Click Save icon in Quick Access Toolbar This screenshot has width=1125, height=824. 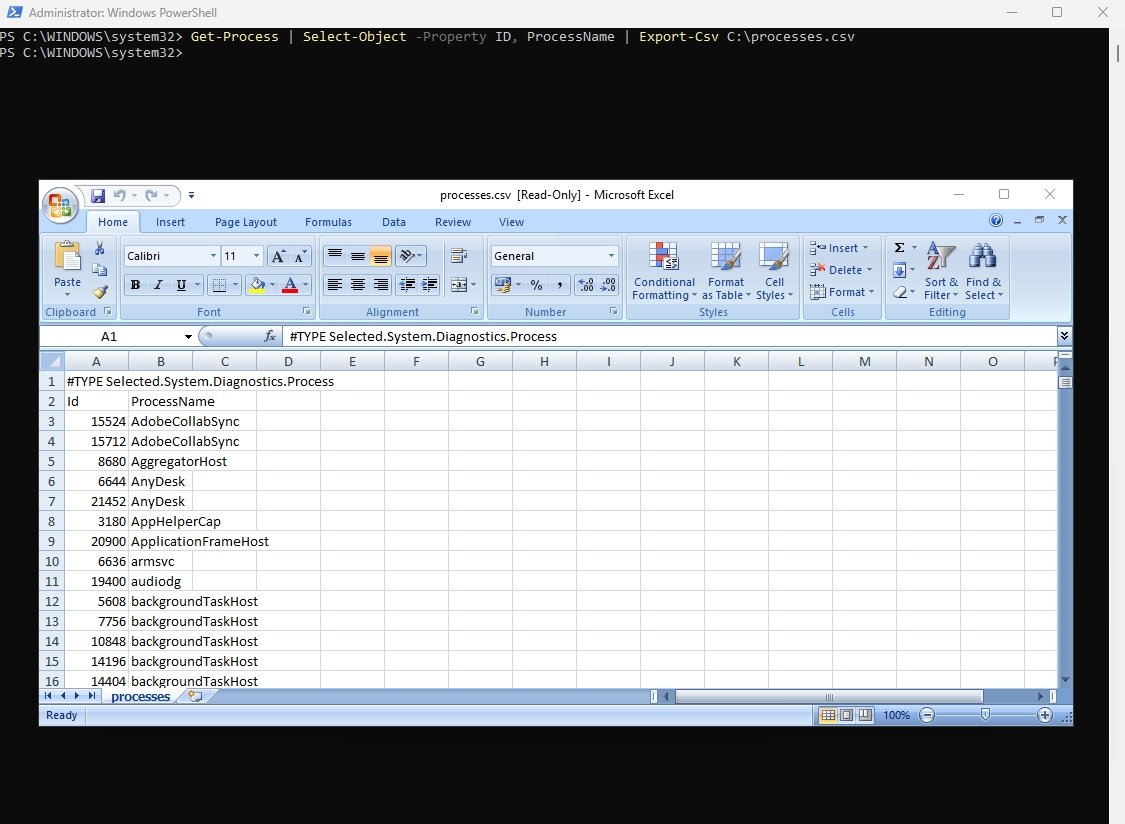(x=98, y=195)
